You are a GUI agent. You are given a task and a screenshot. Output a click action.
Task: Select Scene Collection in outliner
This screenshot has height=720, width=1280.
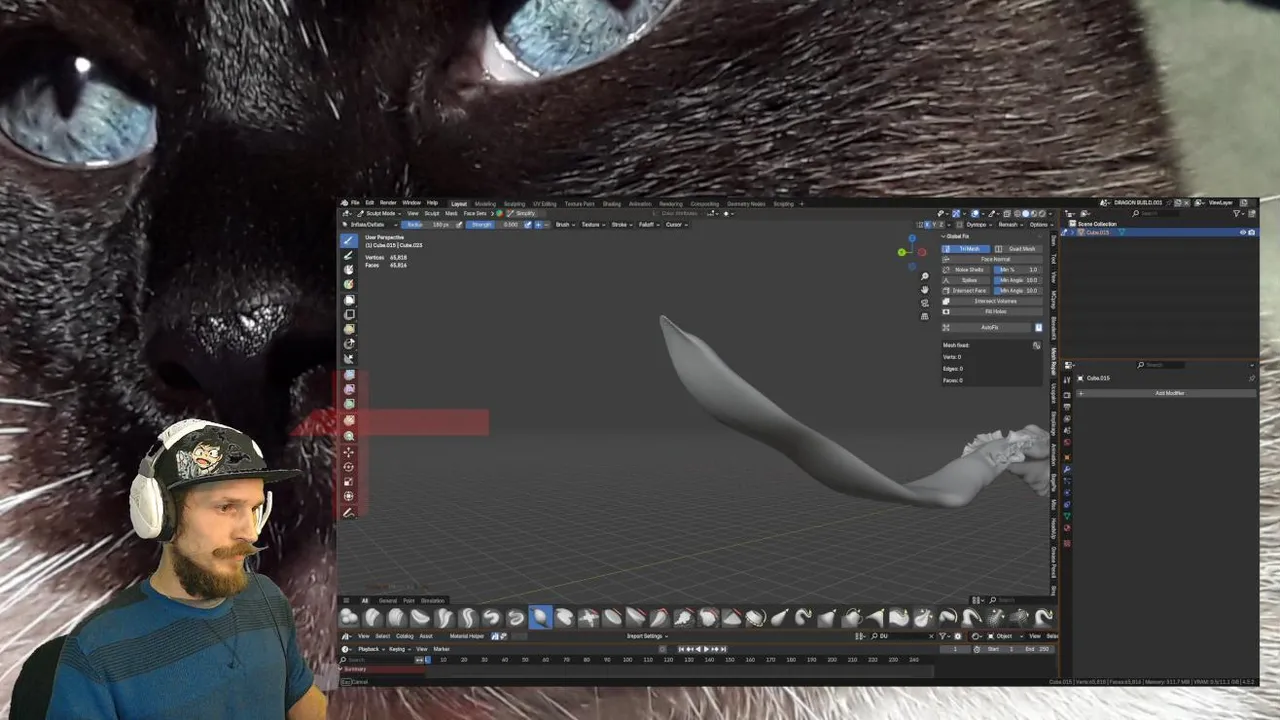(1097, 224)
